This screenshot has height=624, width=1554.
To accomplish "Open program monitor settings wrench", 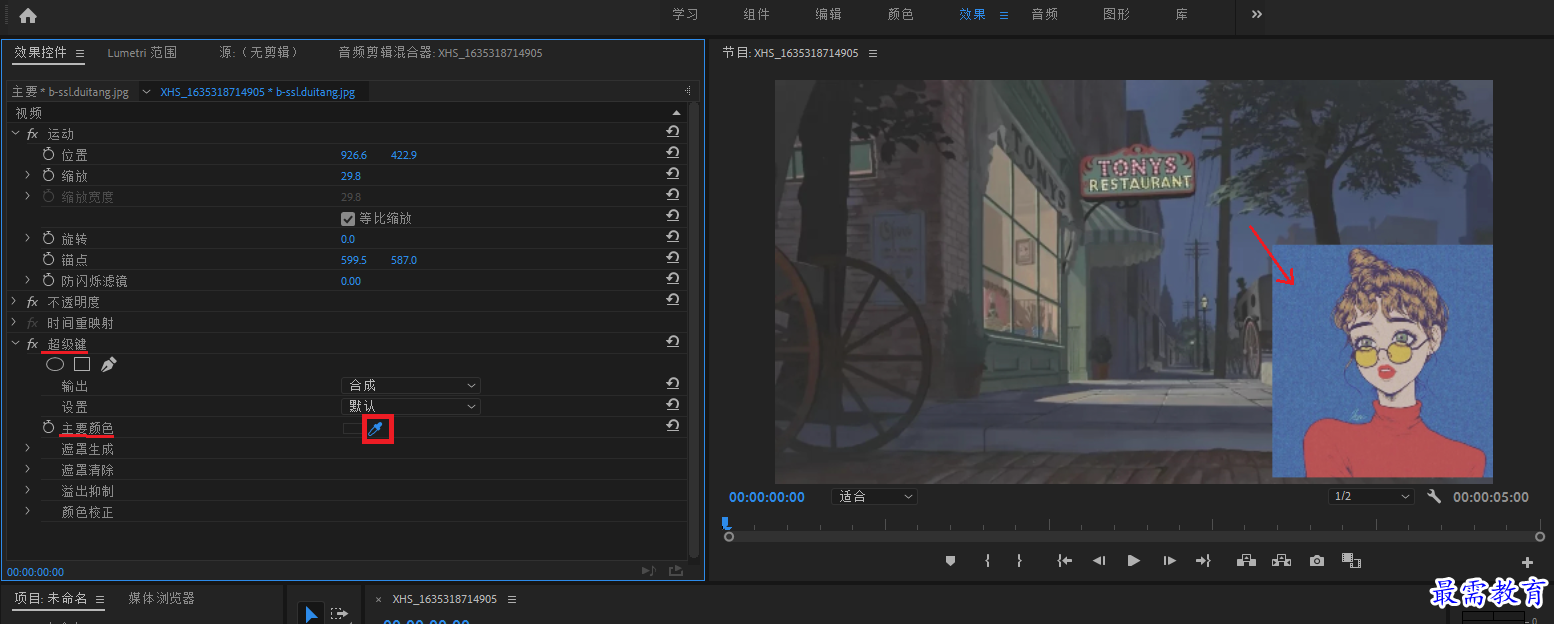I will point(1434,496).
